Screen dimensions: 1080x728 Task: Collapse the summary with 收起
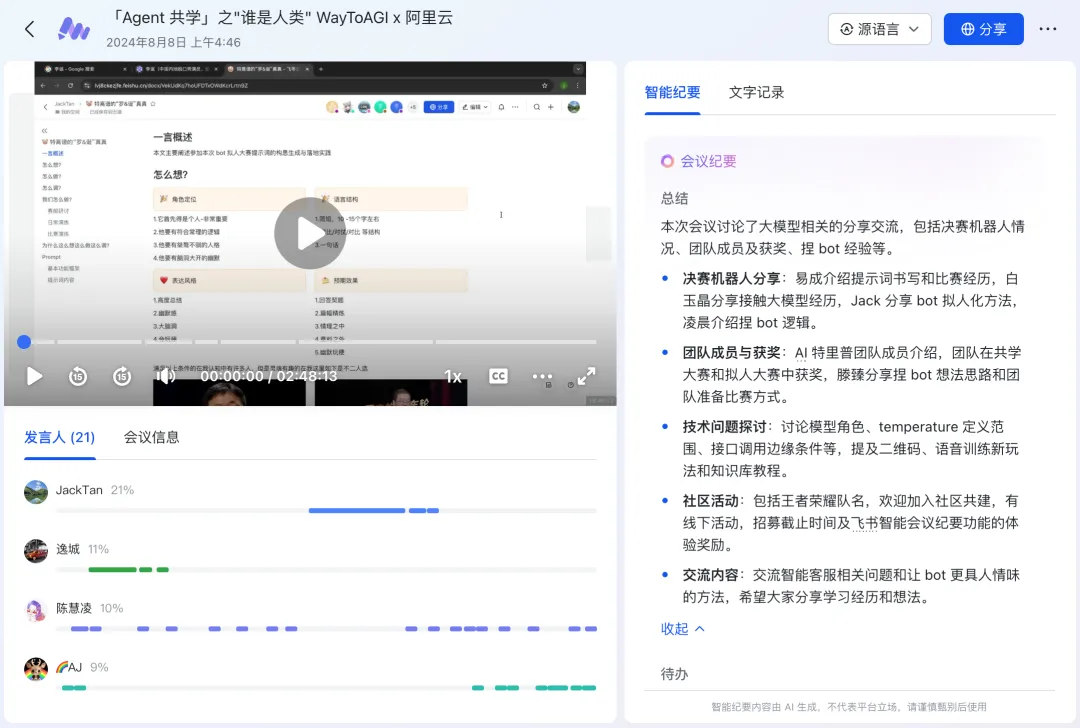(682, 629)
